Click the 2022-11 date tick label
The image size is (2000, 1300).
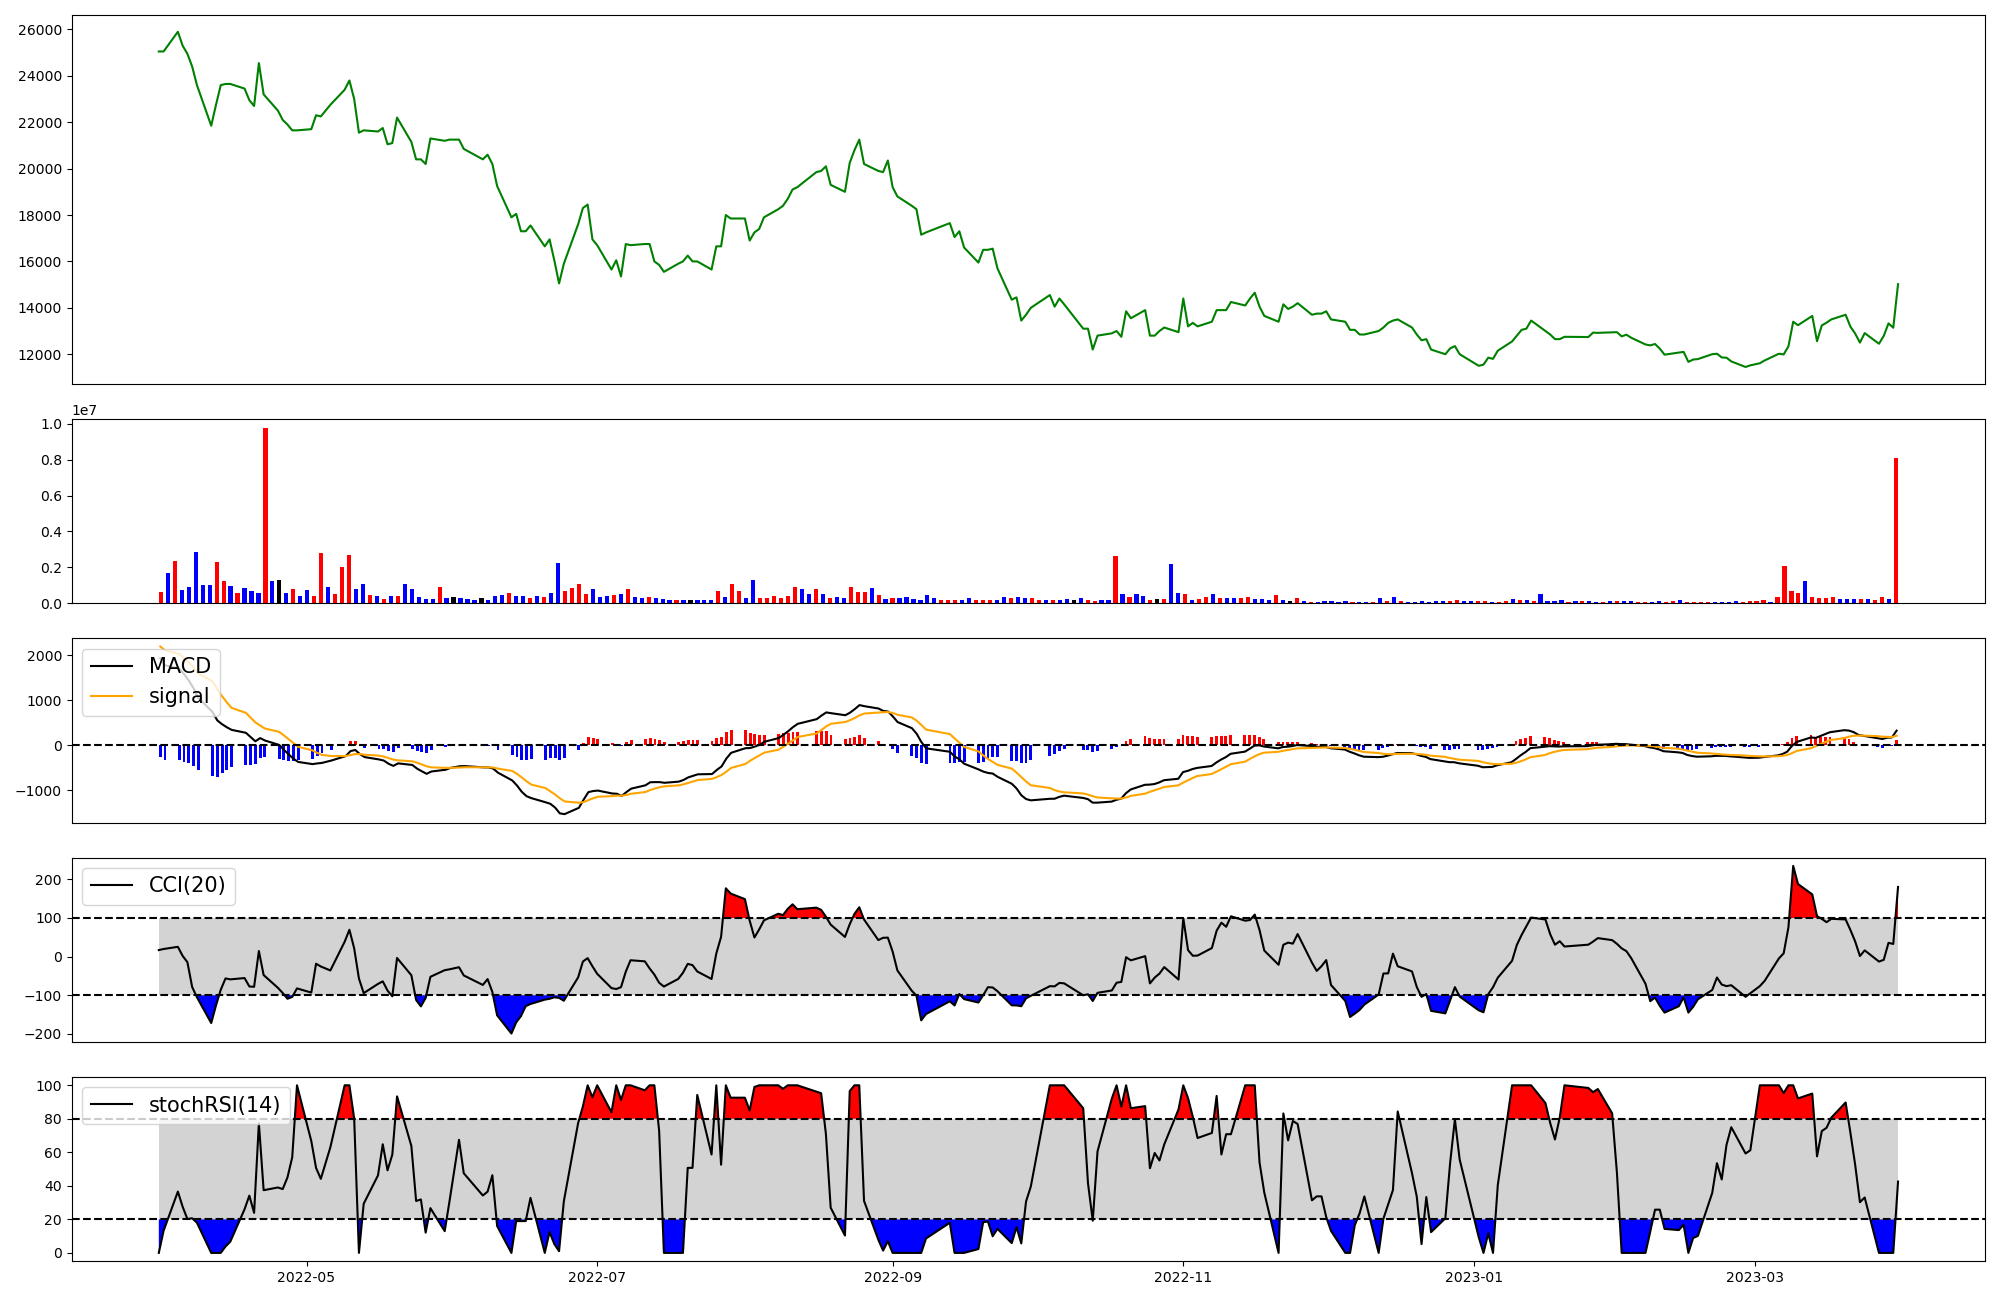coord(1183,1277)
